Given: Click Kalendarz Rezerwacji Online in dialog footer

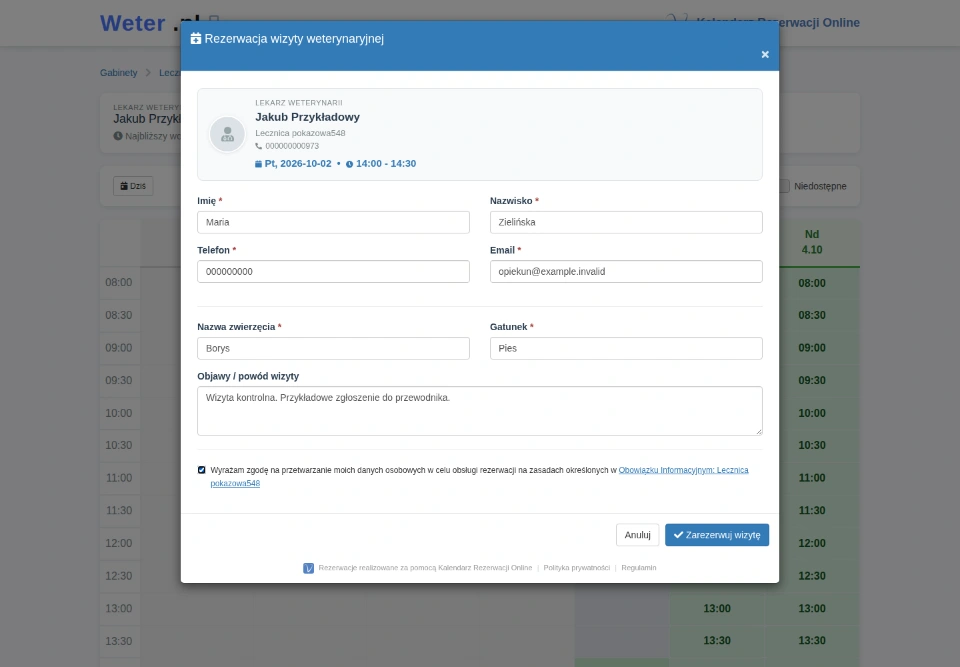Looking at the screenshot, I should [x=485, y=568].
